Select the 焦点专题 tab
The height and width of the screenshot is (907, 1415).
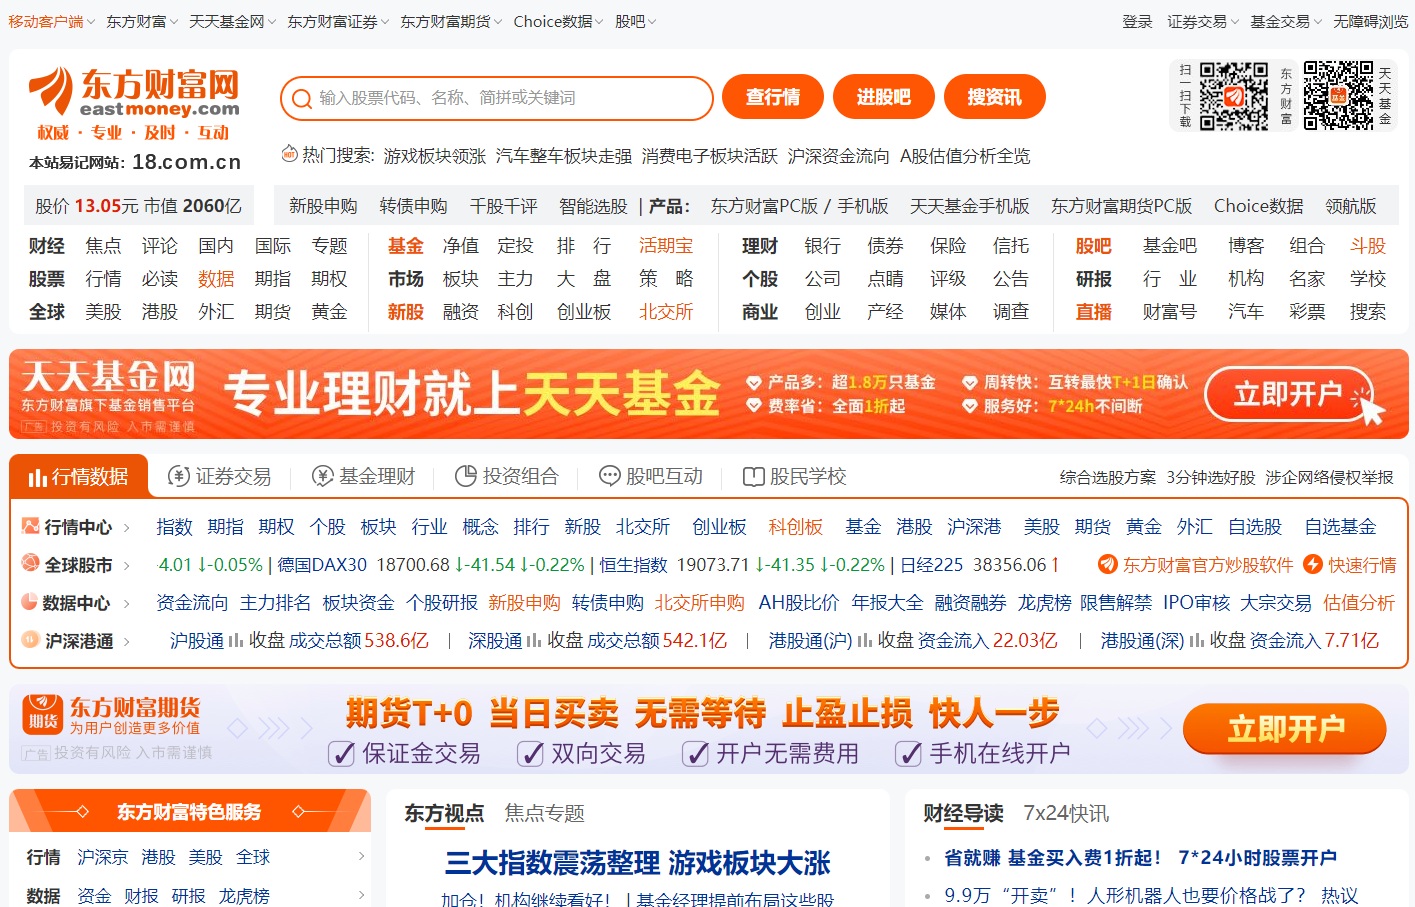pos(544,813)
